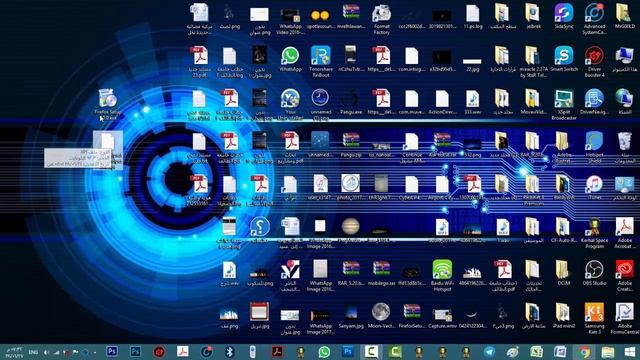Select the jelbrek folder
The height and width of the screenshot is (360, 640).
tap(533, 17)
